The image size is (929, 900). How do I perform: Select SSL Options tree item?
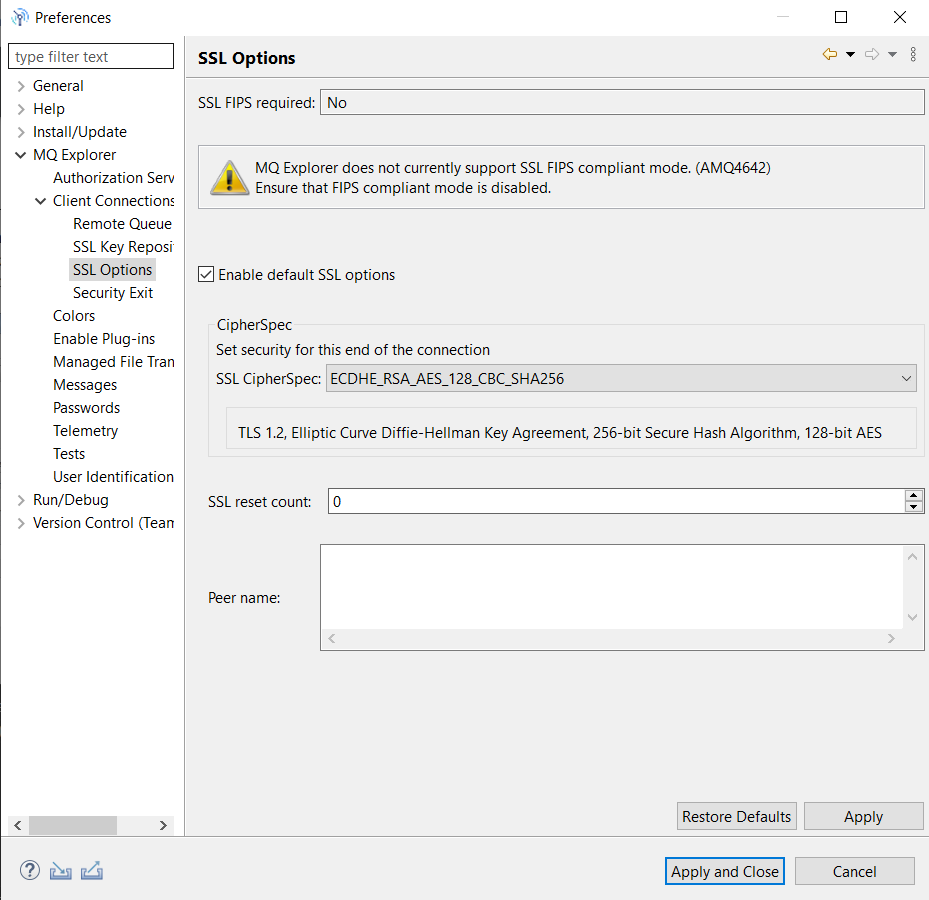pyautogui.click(x=113, y=270)
